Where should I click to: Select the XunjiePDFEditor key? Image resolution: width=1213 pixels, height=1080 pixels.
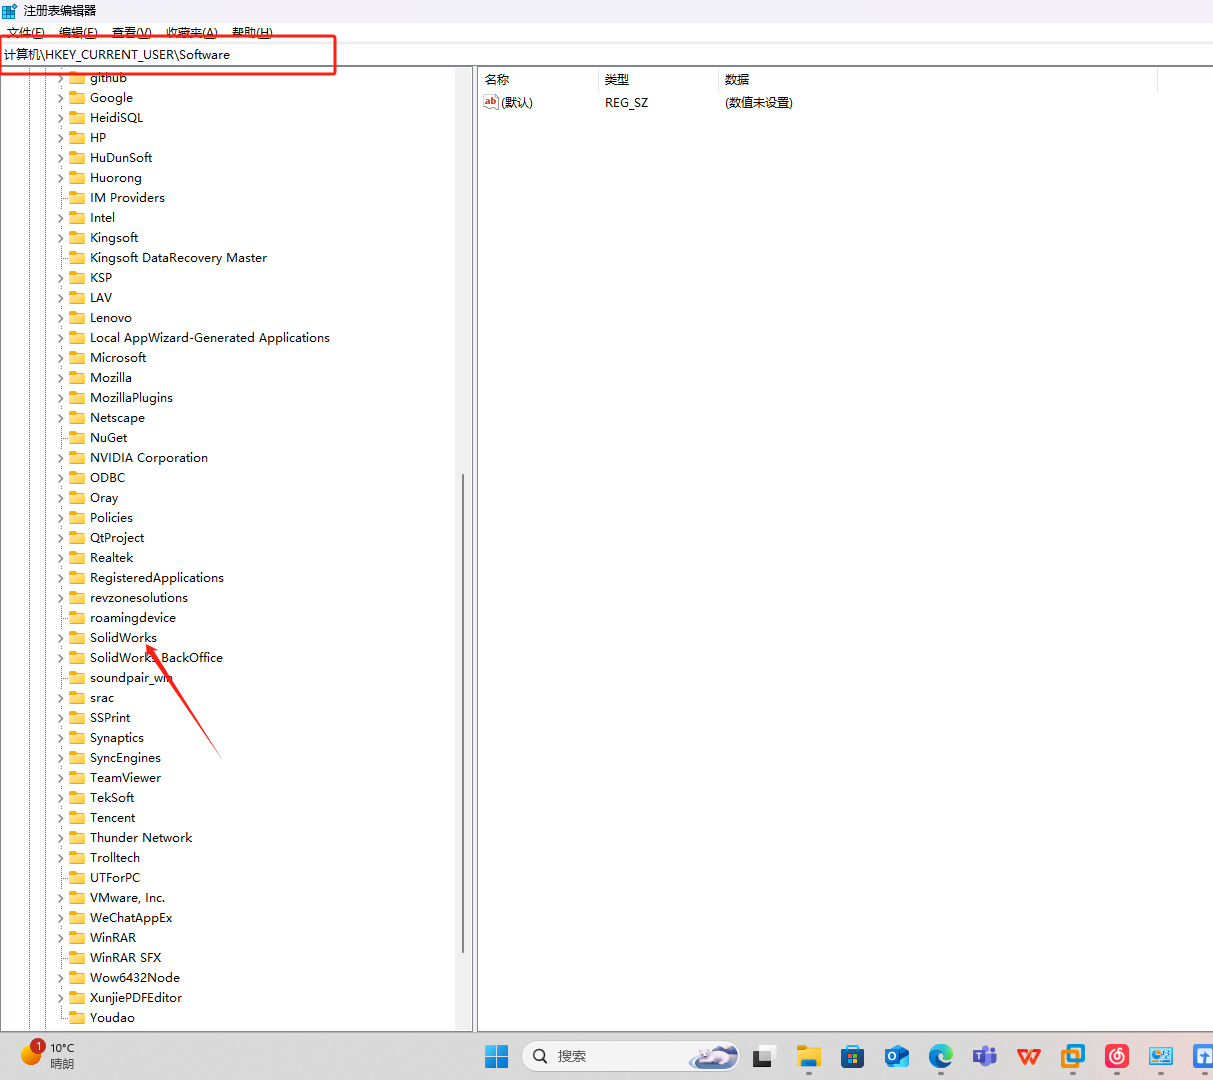(136, 997)
